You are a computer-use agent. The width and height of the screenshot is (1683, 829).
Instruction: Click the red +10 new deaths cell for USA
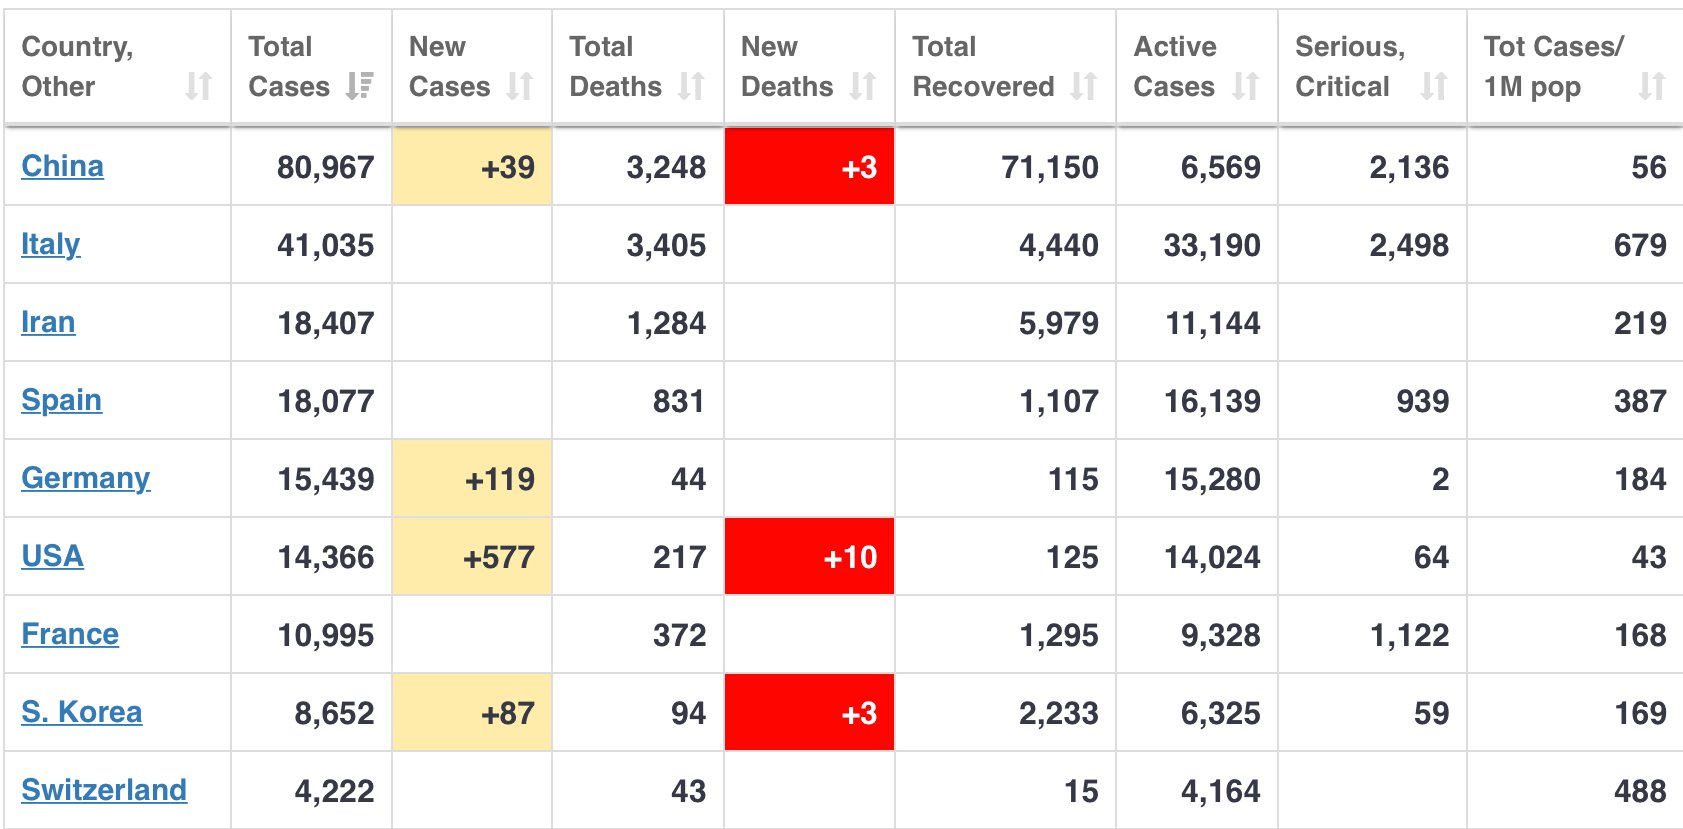[x=809, y=556]
